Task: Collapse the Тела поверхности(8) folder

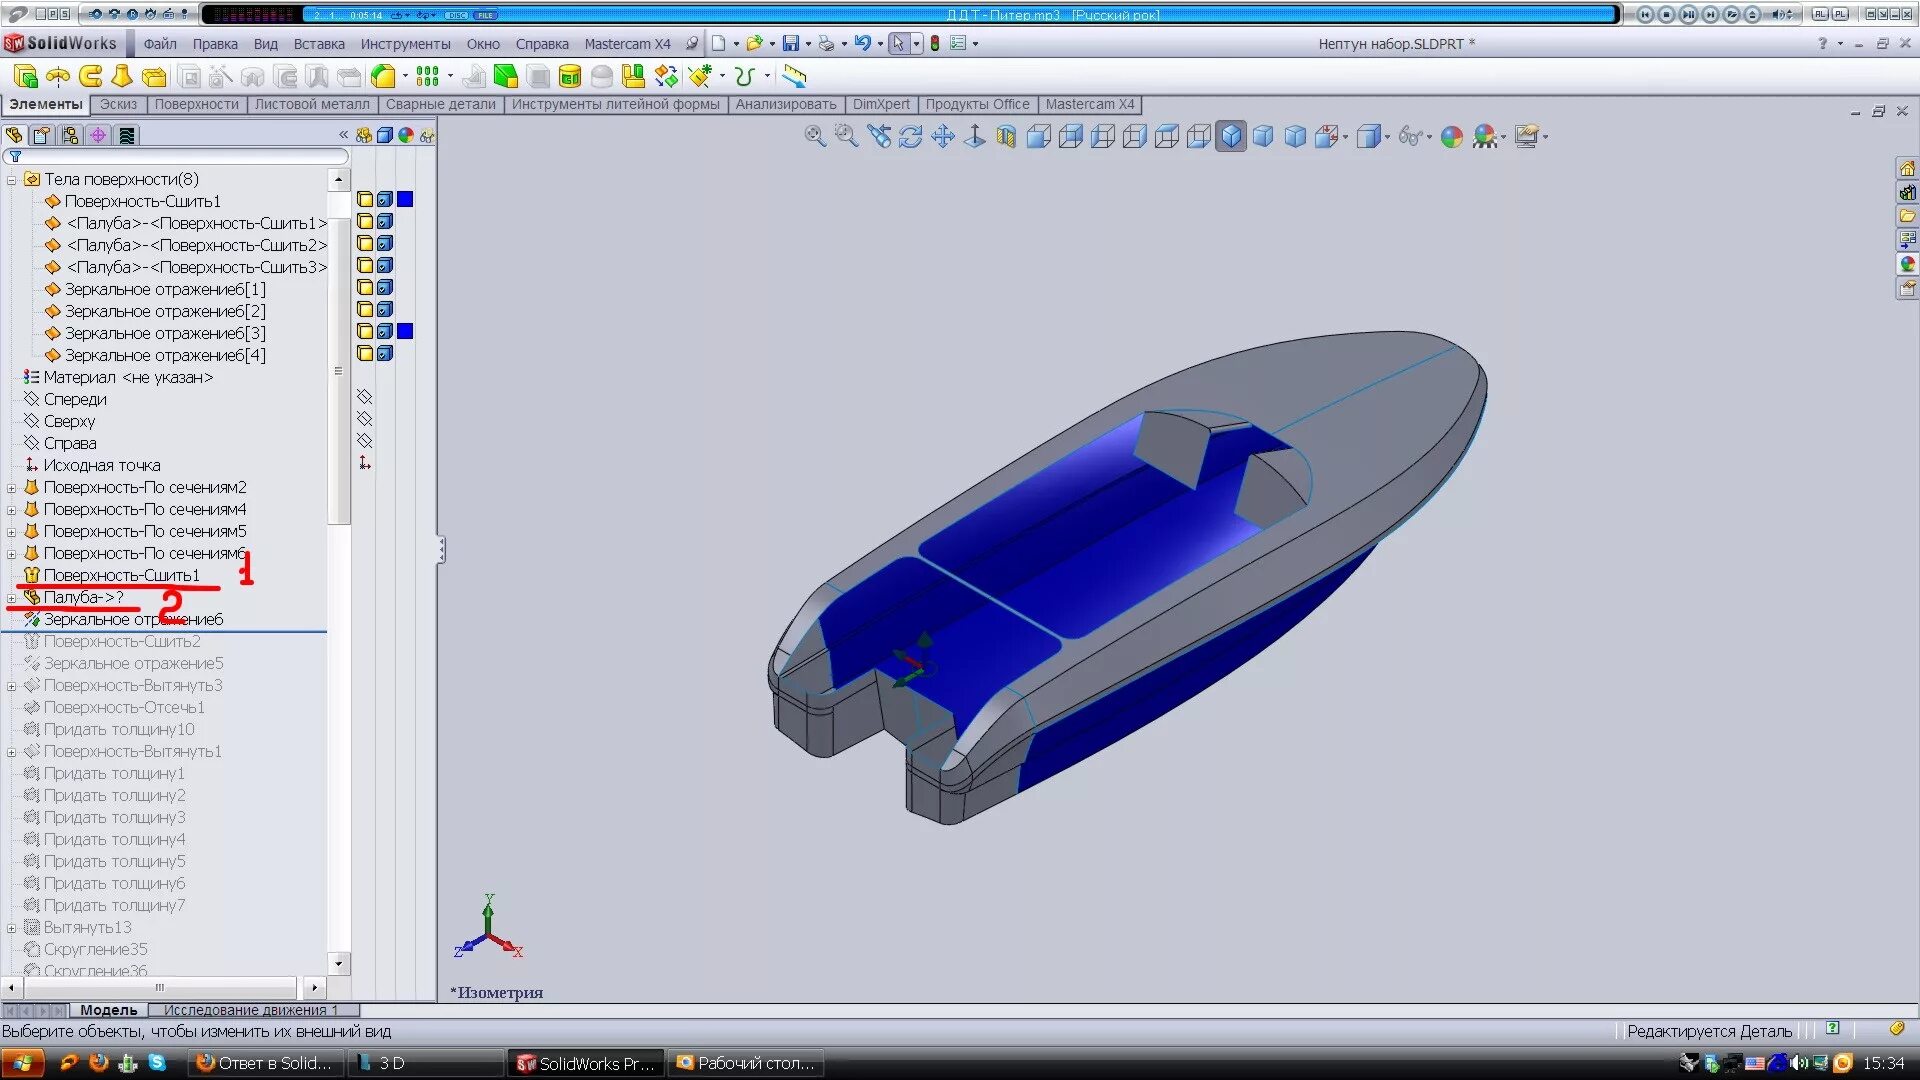Action: (12, 180)
